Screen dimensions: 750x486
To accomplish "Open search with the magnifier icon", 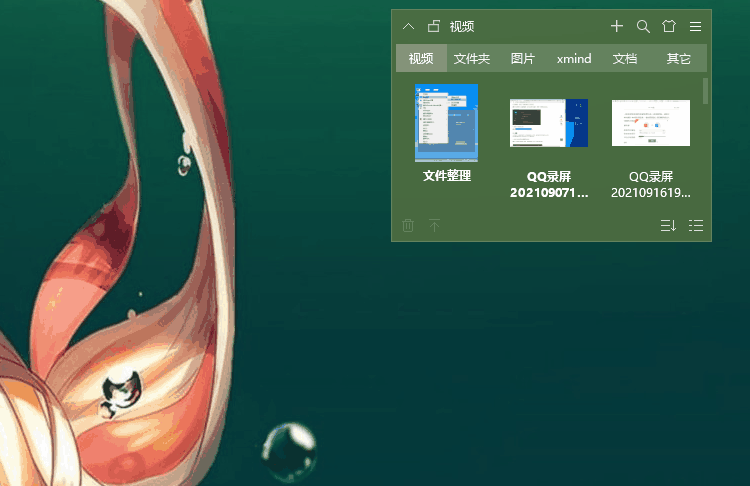I will click(643, 26).
